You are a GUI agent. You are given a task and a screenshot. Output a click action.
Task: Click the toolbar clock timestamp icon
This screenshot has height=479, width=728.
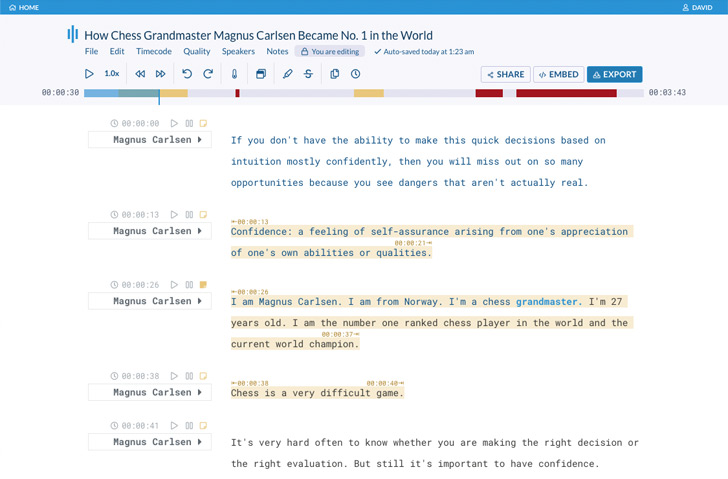click(356, 74)
